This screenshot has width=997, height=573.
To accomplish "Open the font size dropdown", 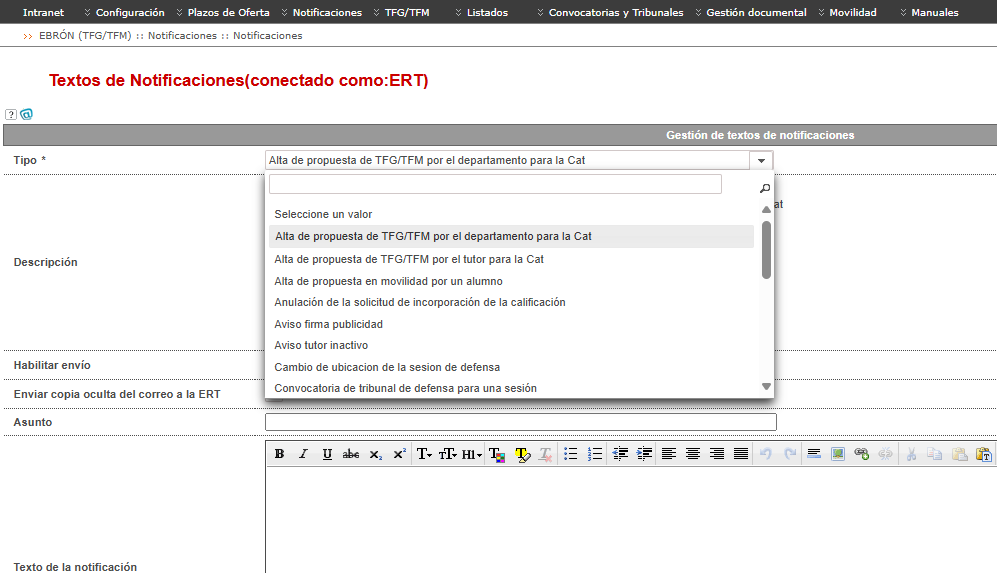I will pyautogui.click(x=448, y=454).
